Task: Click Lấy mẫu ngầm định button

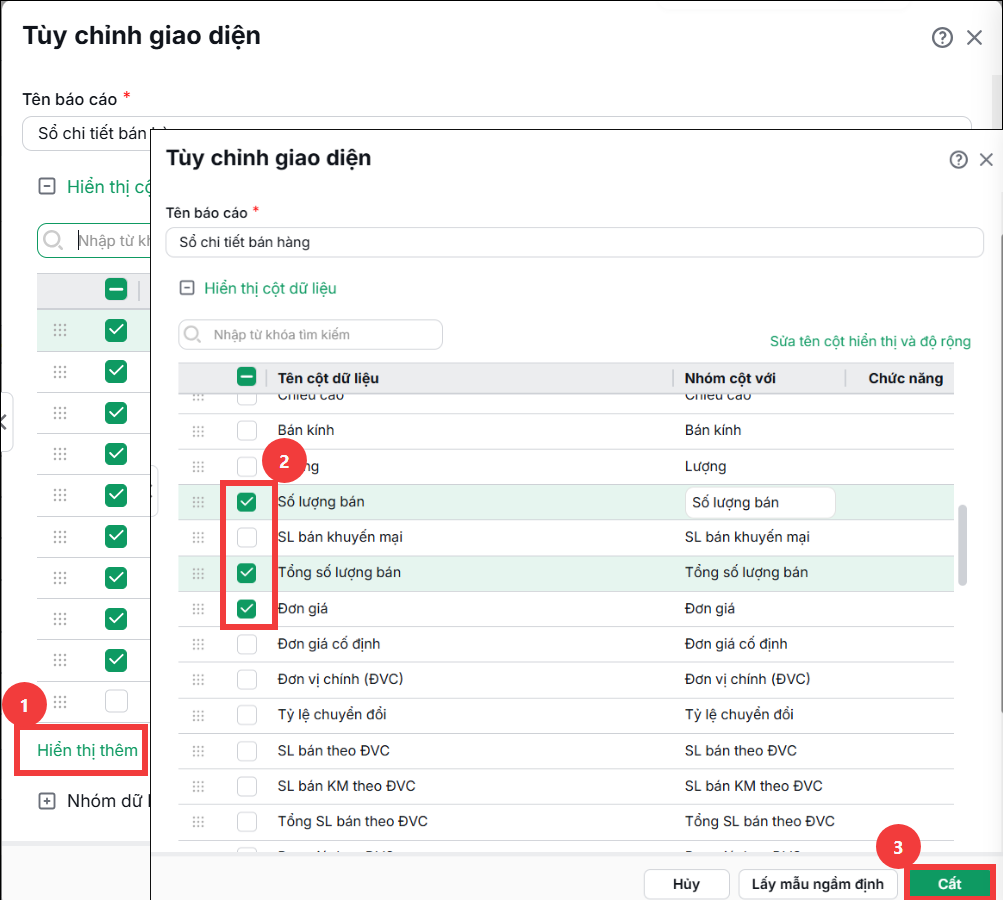Action: 817,883
